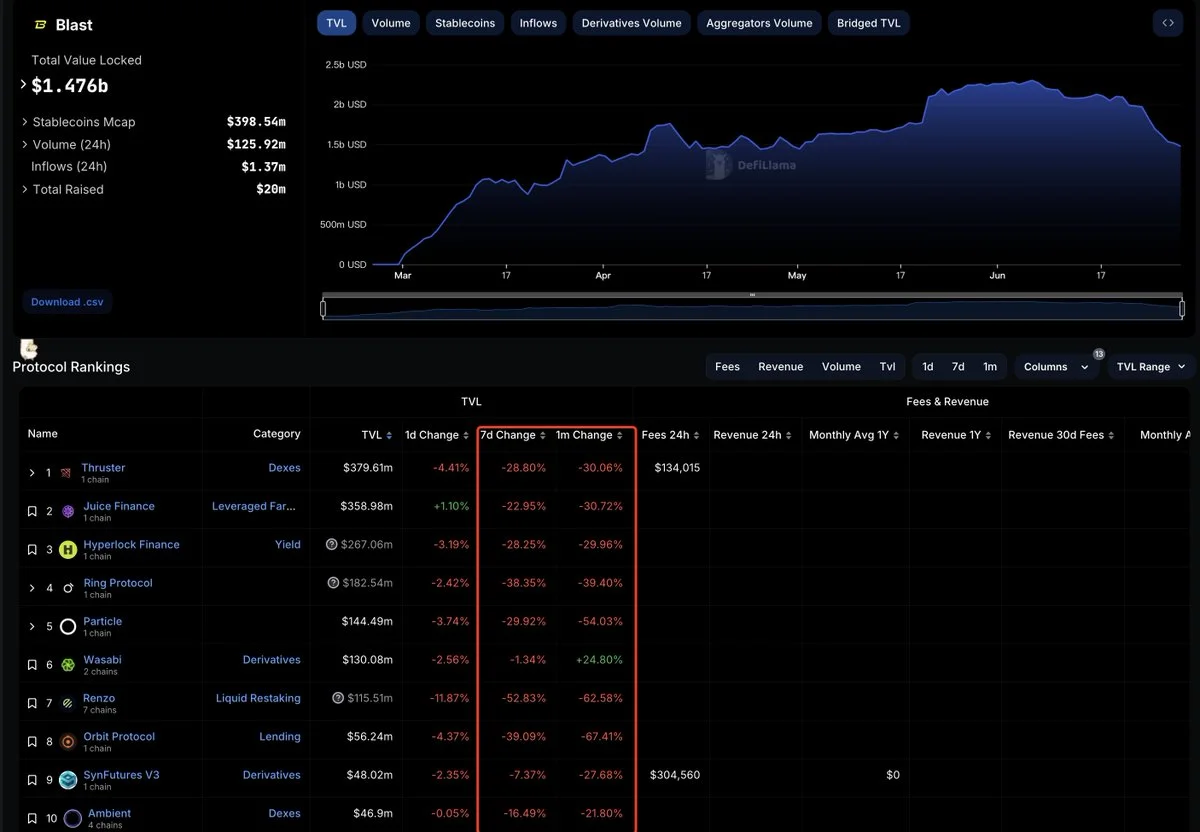The width and height of the screenshot is (1200, 832).
Task: Grab the right handle of chart range slider
Action: click(x=1182, y=309)
